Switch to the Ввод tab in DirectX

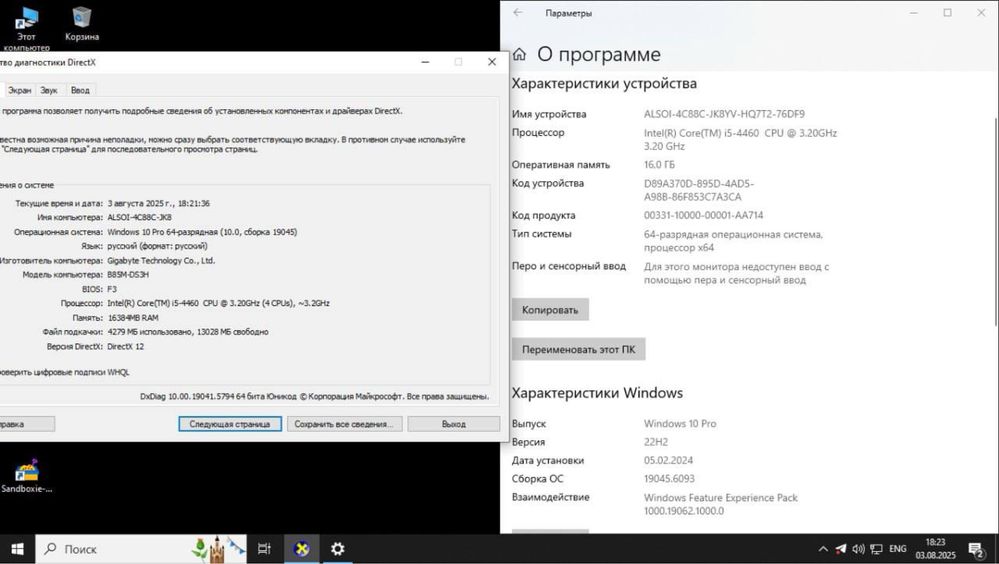80,90
